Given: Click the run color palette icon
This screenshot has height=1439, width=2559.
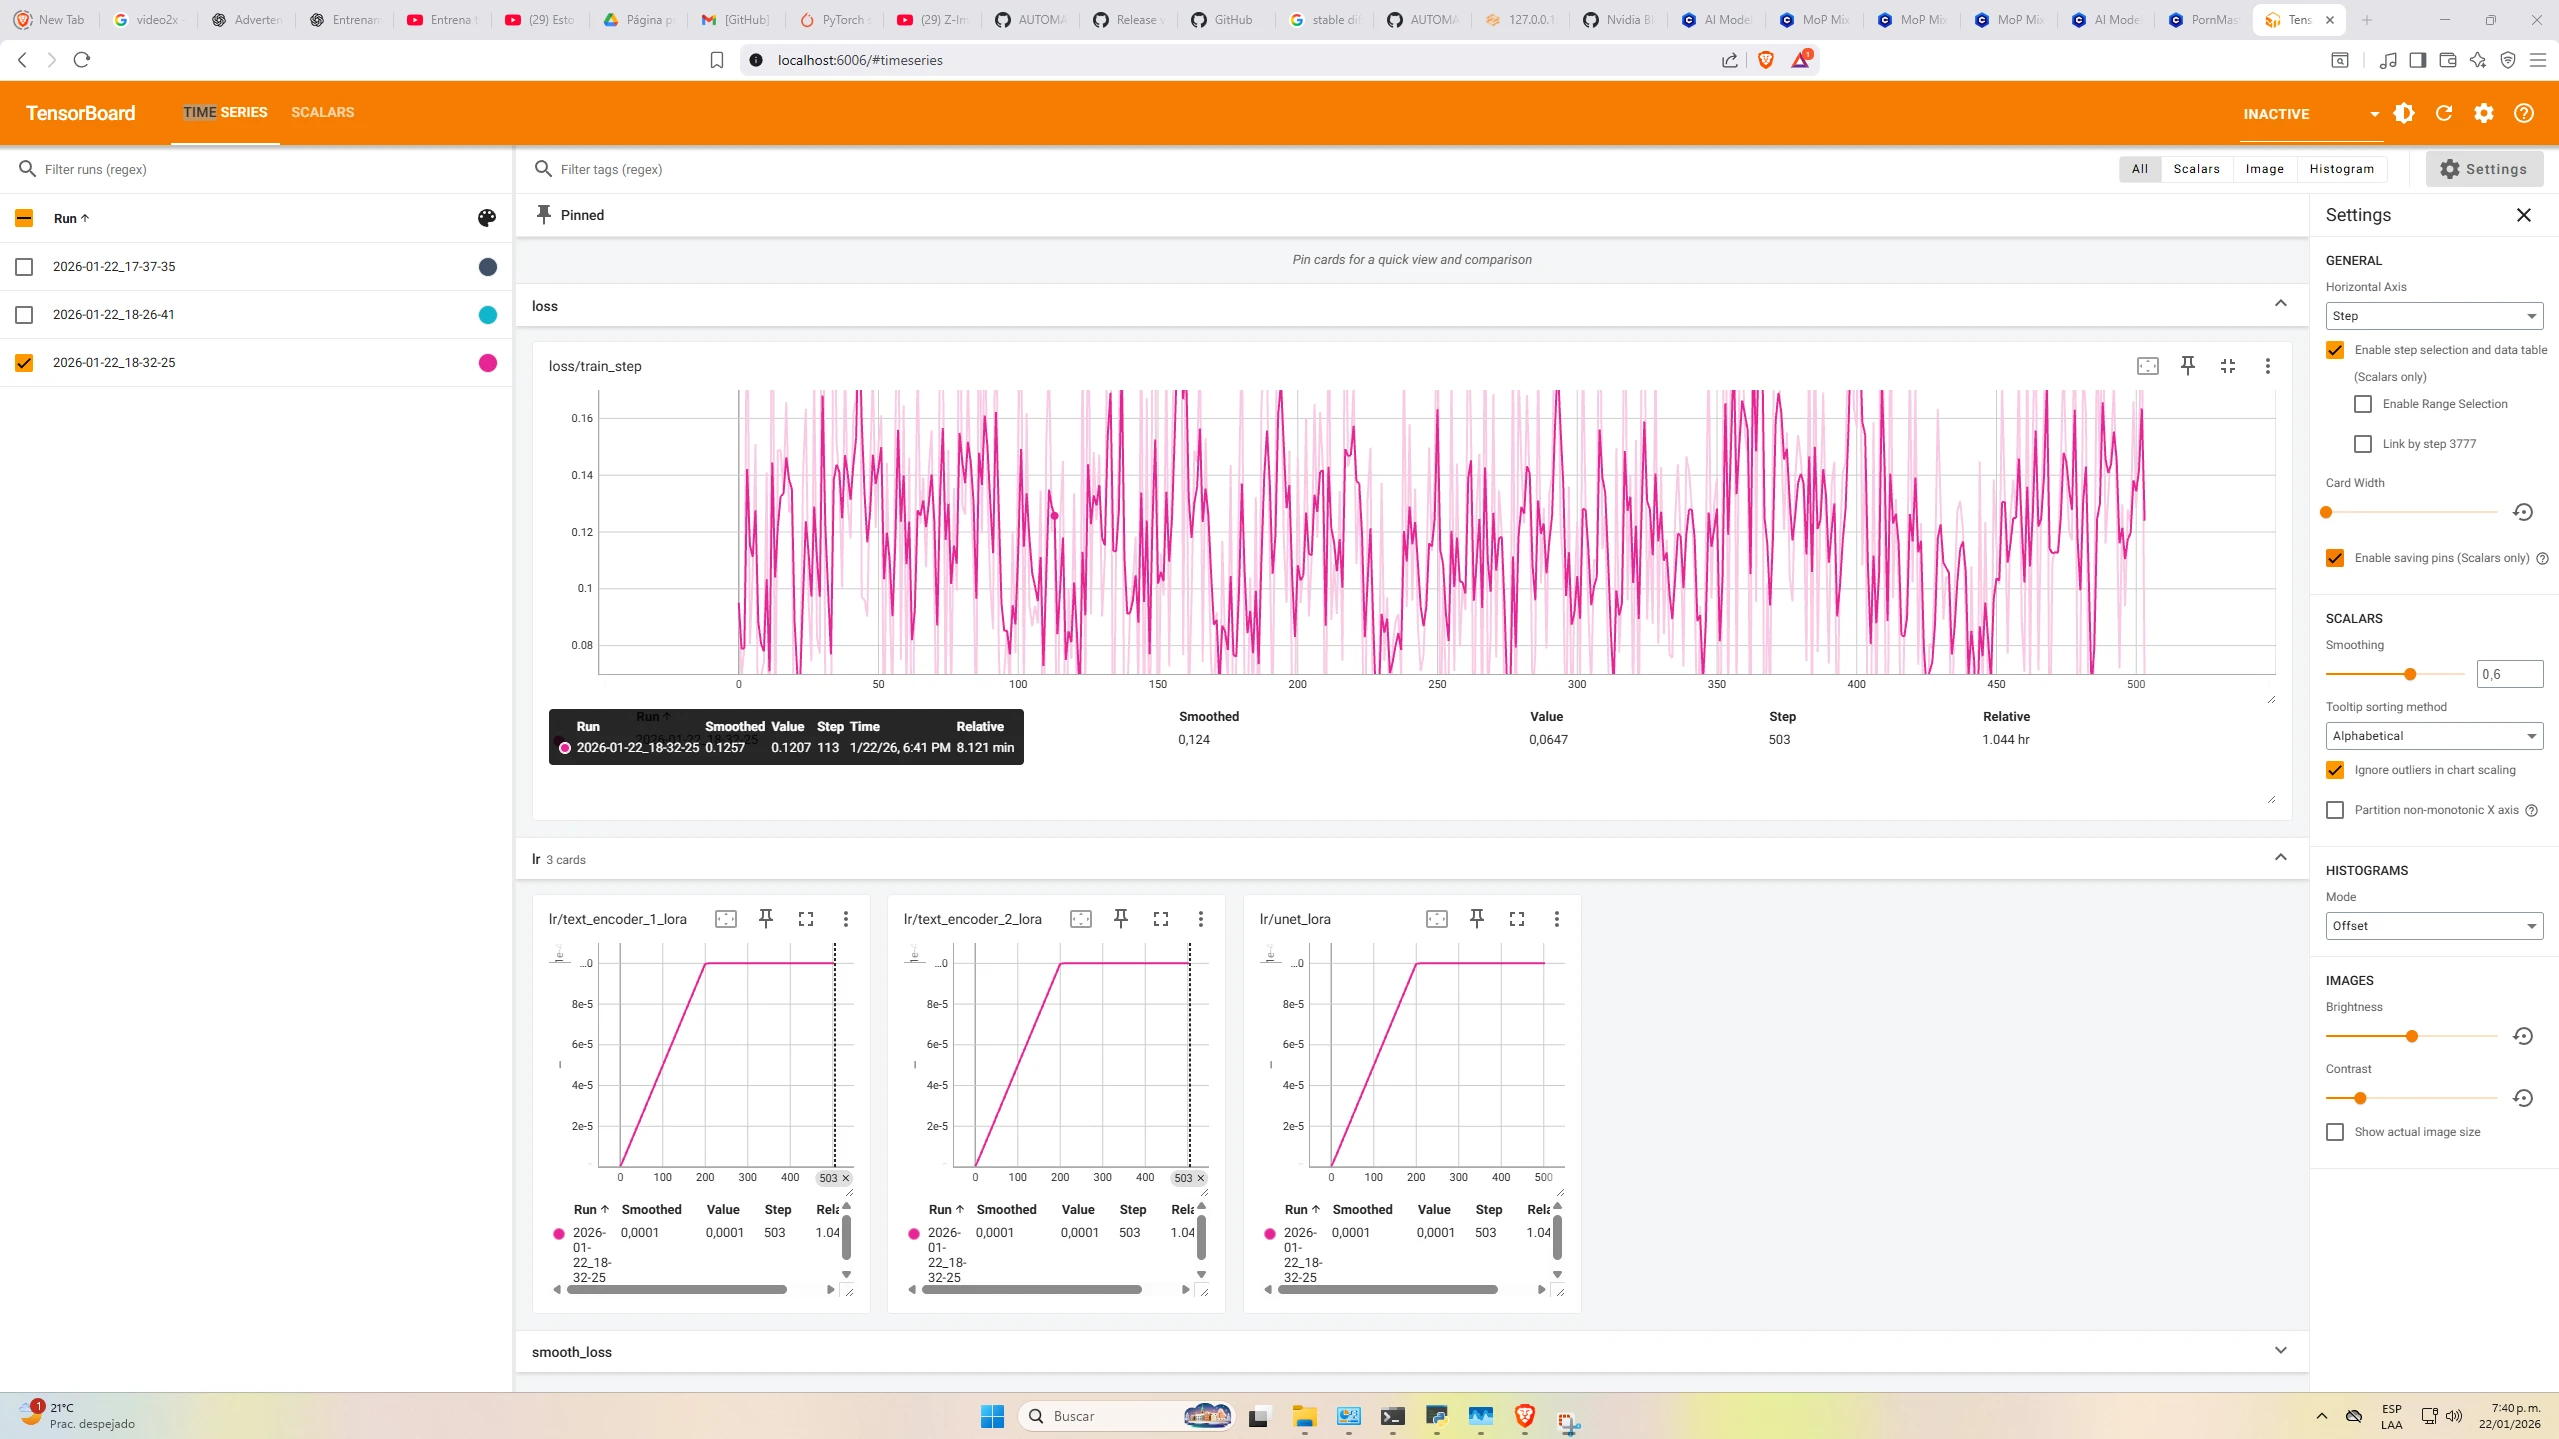Looking at the screenshot, I should [487, 218].
